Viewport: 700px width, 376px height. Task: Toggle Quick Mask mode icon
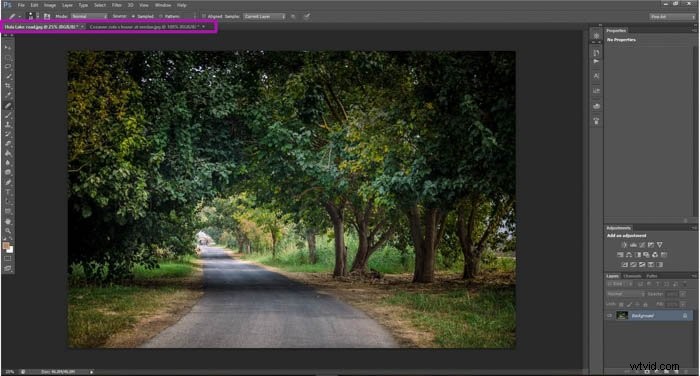coord(8,259)
